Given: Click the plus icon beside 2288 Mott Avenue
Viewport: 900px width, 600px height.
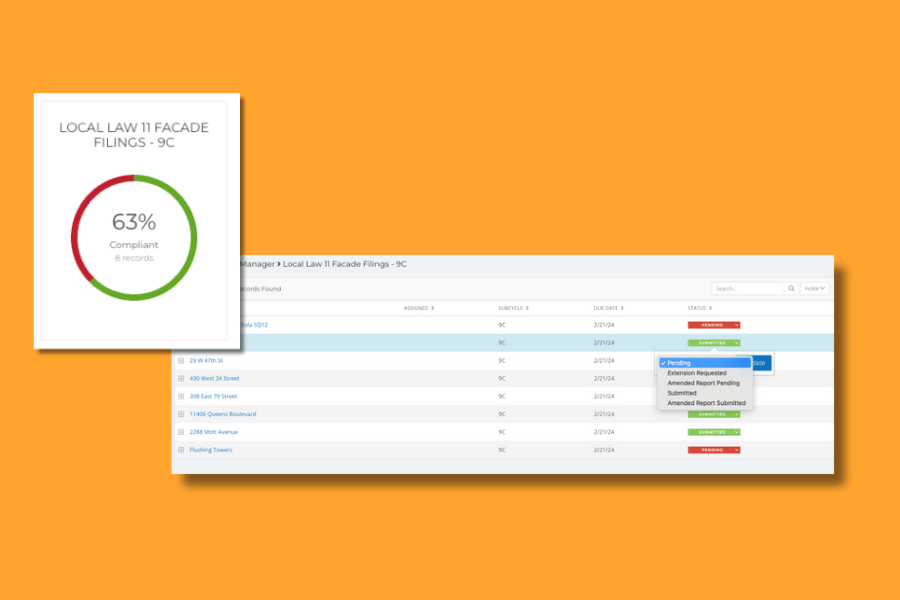Looking at the screenshot, I should [181, 432].
